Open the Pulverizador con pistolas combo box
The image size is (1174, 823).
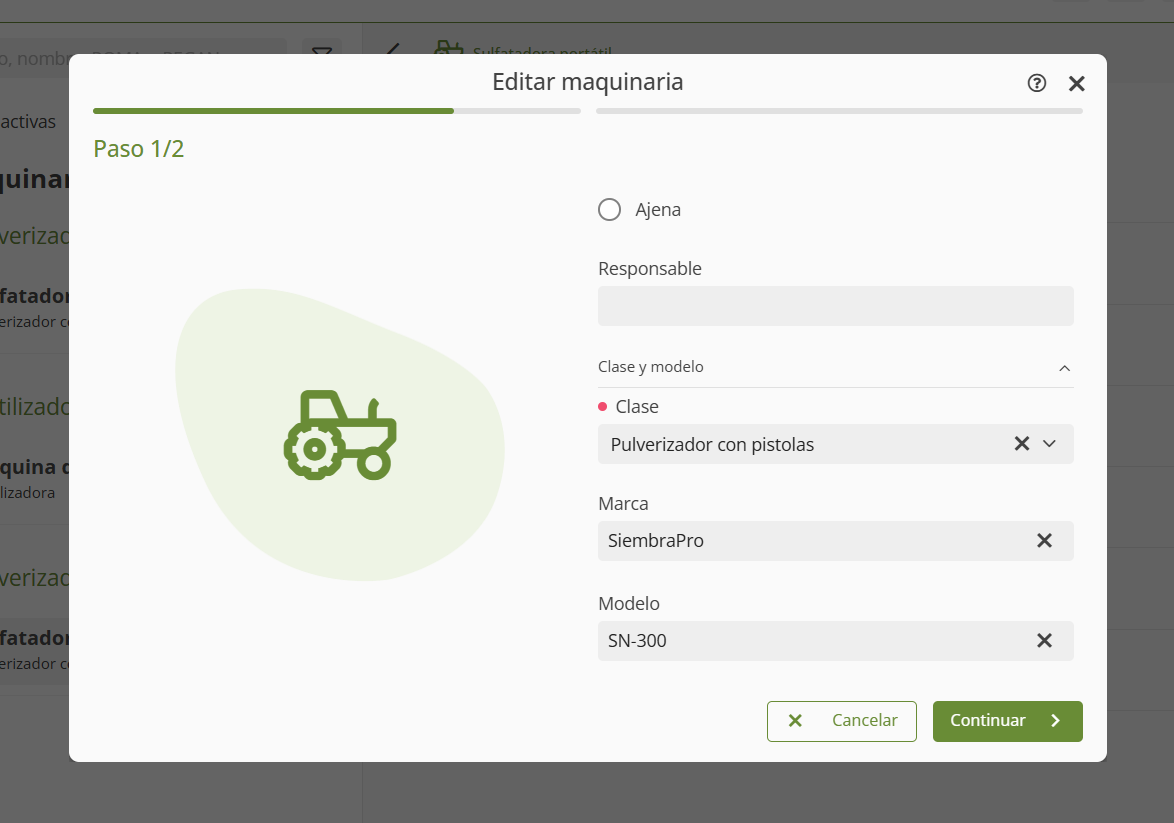point(800,444)
